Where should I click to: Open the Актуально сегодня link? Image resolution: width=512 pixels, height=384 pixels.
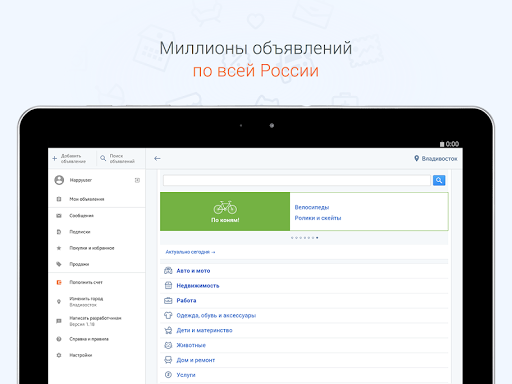click(190, 252)
